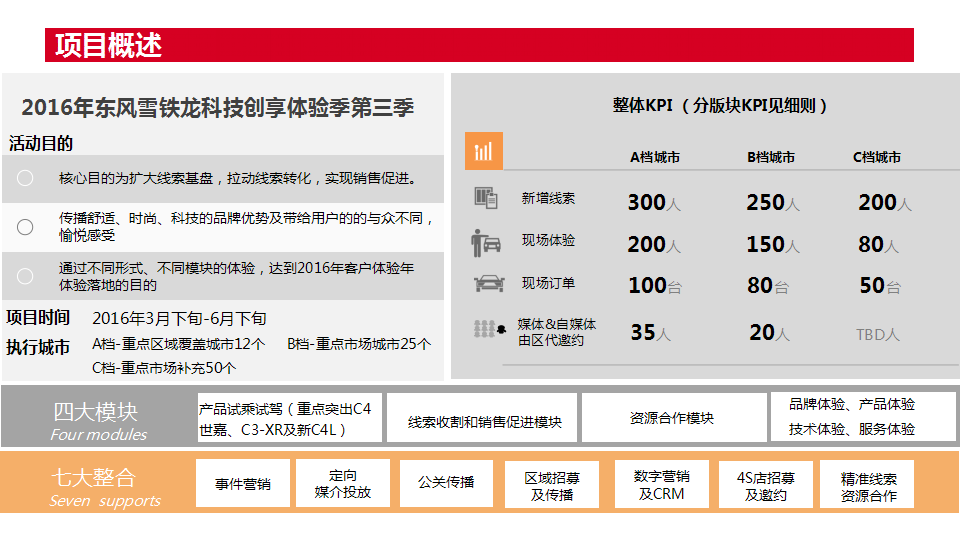This screenshot has height=540, width=960.
Task: Click the A档-重点区域覆盖城市12个 text
Action: pyautogui.click(x=178, y=344)
